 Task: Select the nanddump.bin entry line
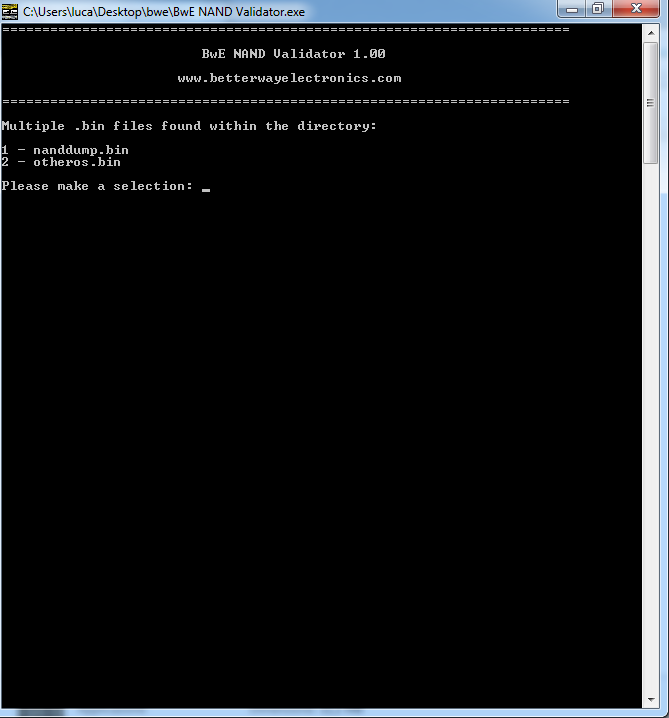pos(65,150)
